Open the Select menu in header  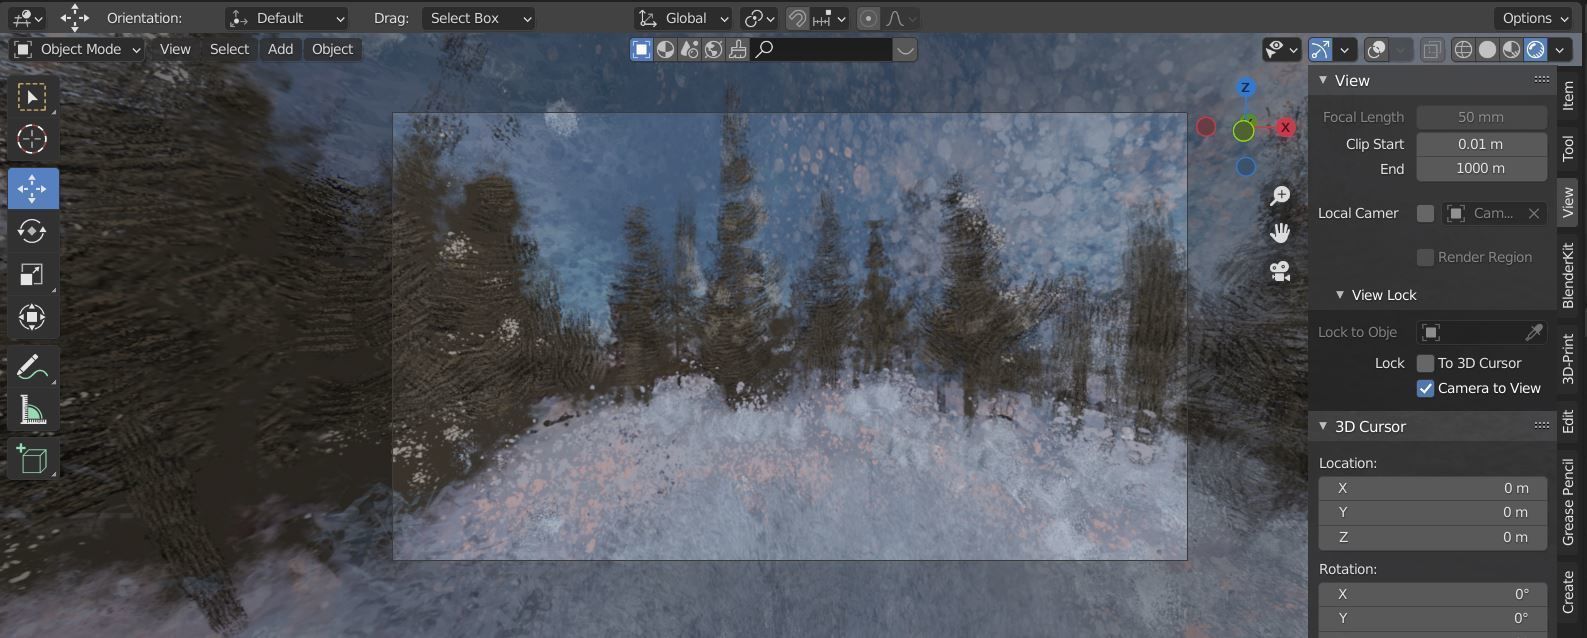point(229,49)
